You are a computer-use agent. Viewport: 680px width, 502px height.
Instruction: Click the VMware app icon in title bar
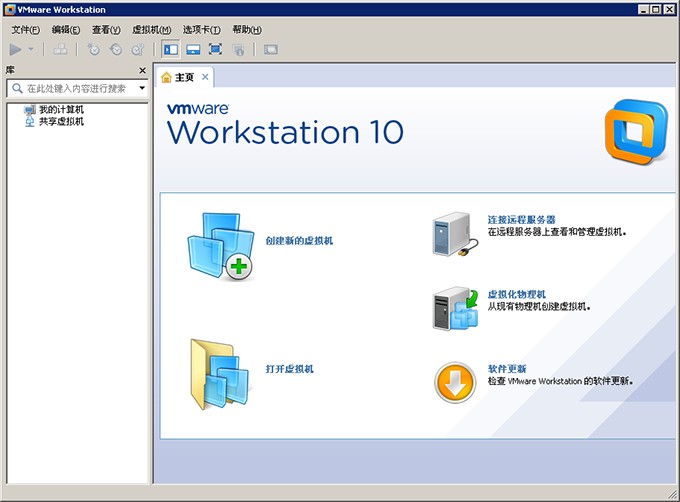pos(10,10)
